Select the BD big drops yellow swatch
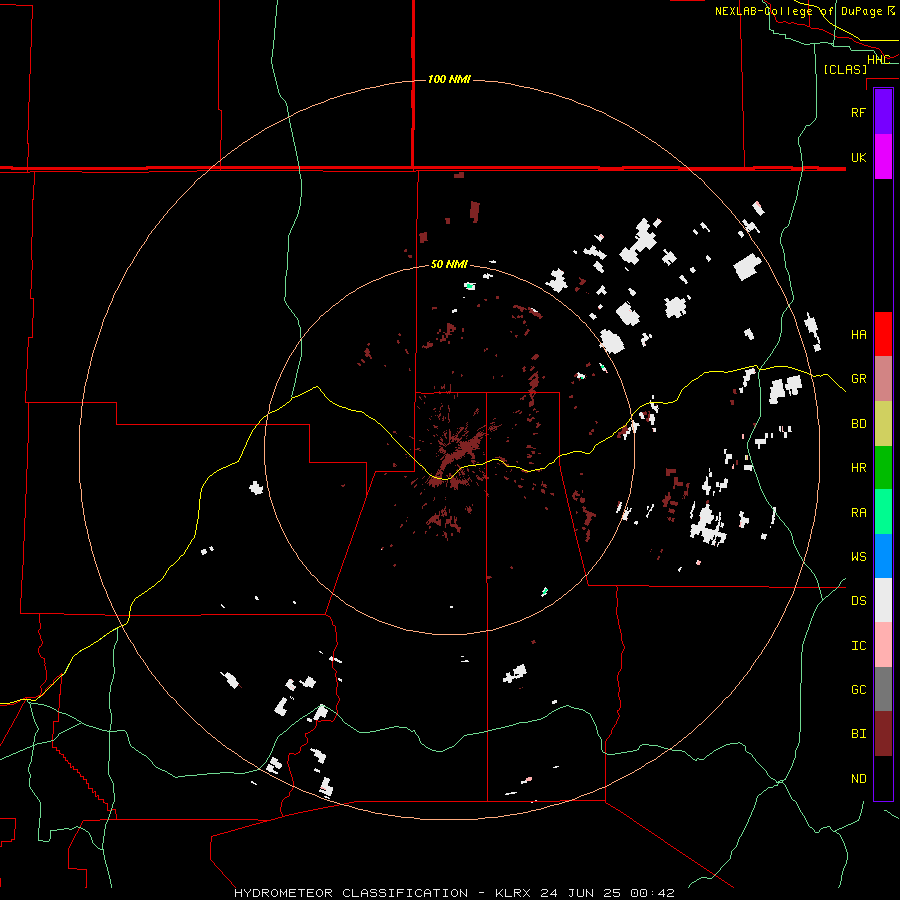900x900 pixels. coord(883,424)
